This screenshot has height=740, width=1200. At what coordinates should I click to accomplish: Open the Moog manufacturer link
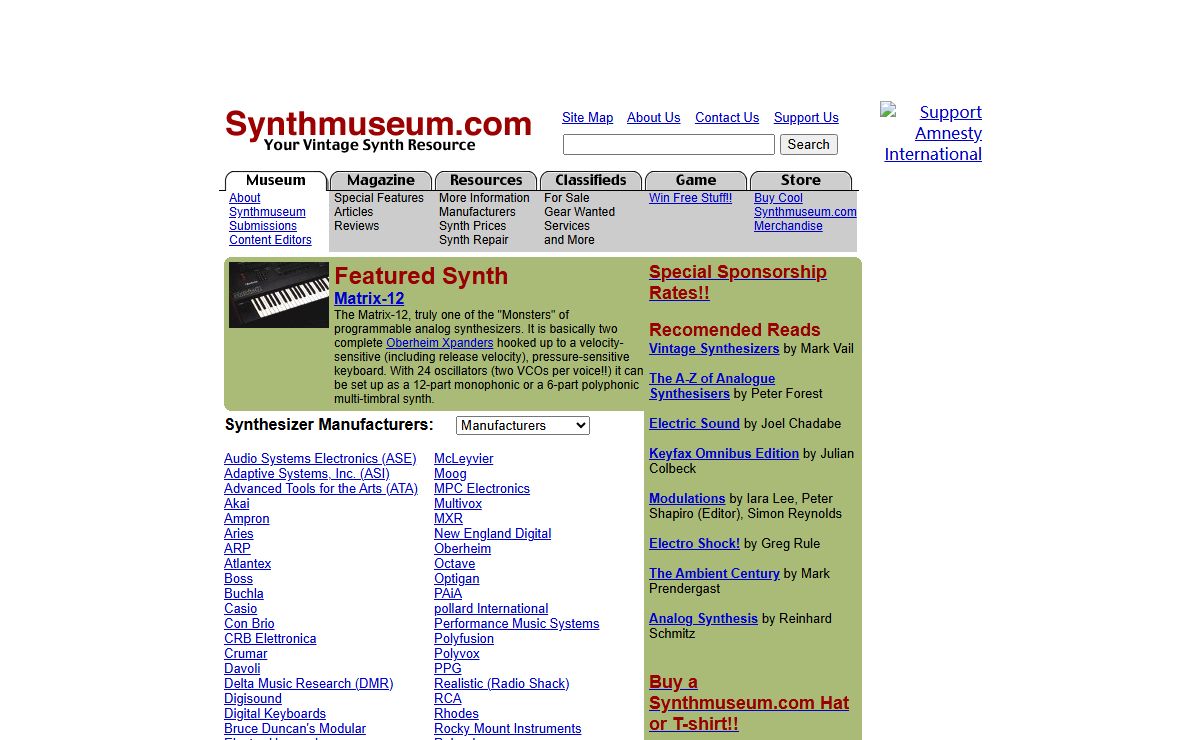point(450,474)
